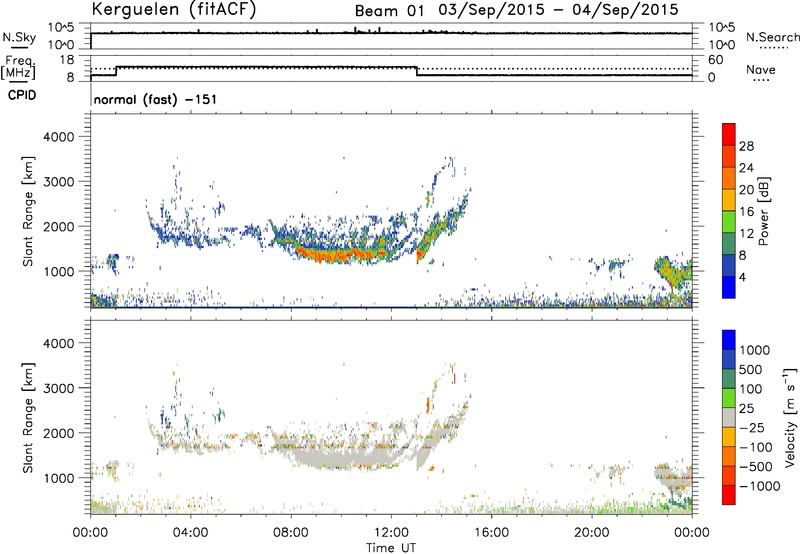The width and height of the screenshot is (800, 554).
Task: Click the -25 label on velocity colorbar
Action: pyautogui.click(x=752, y=427)
